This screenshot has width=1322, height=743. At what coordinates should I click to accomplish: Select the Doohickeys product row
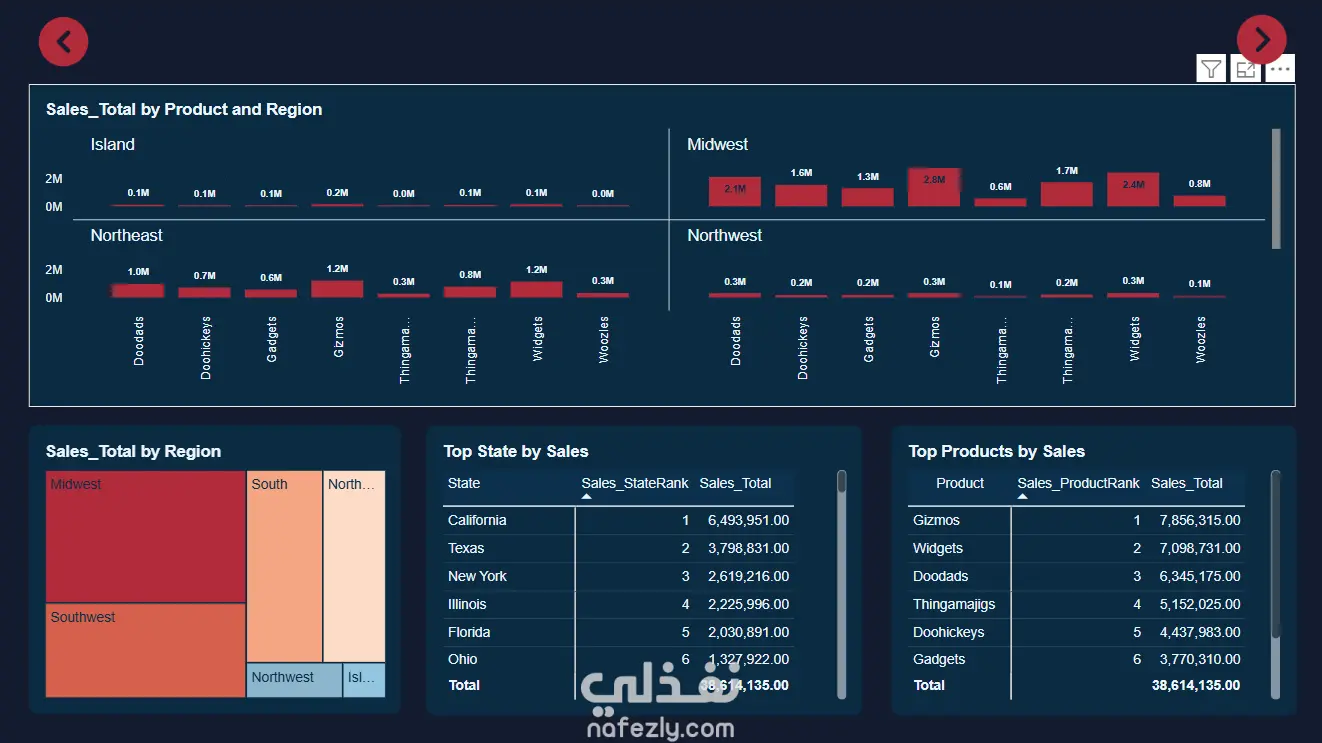click(1077, 632)
